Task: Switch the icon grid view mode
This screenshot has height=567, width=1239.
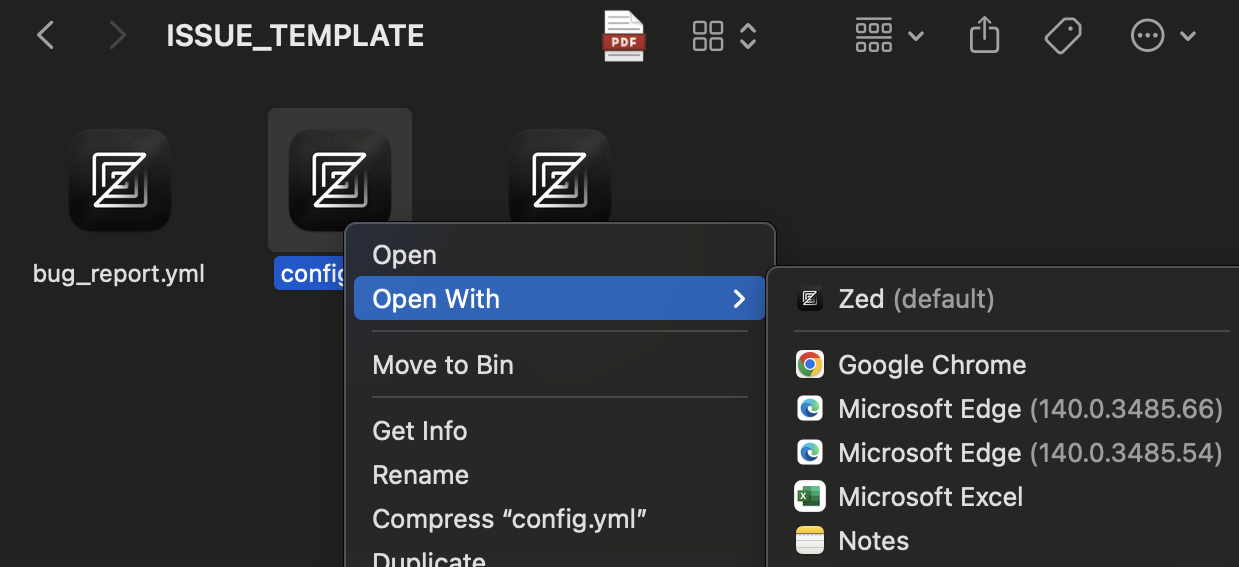Action: (x=708, y=36)
